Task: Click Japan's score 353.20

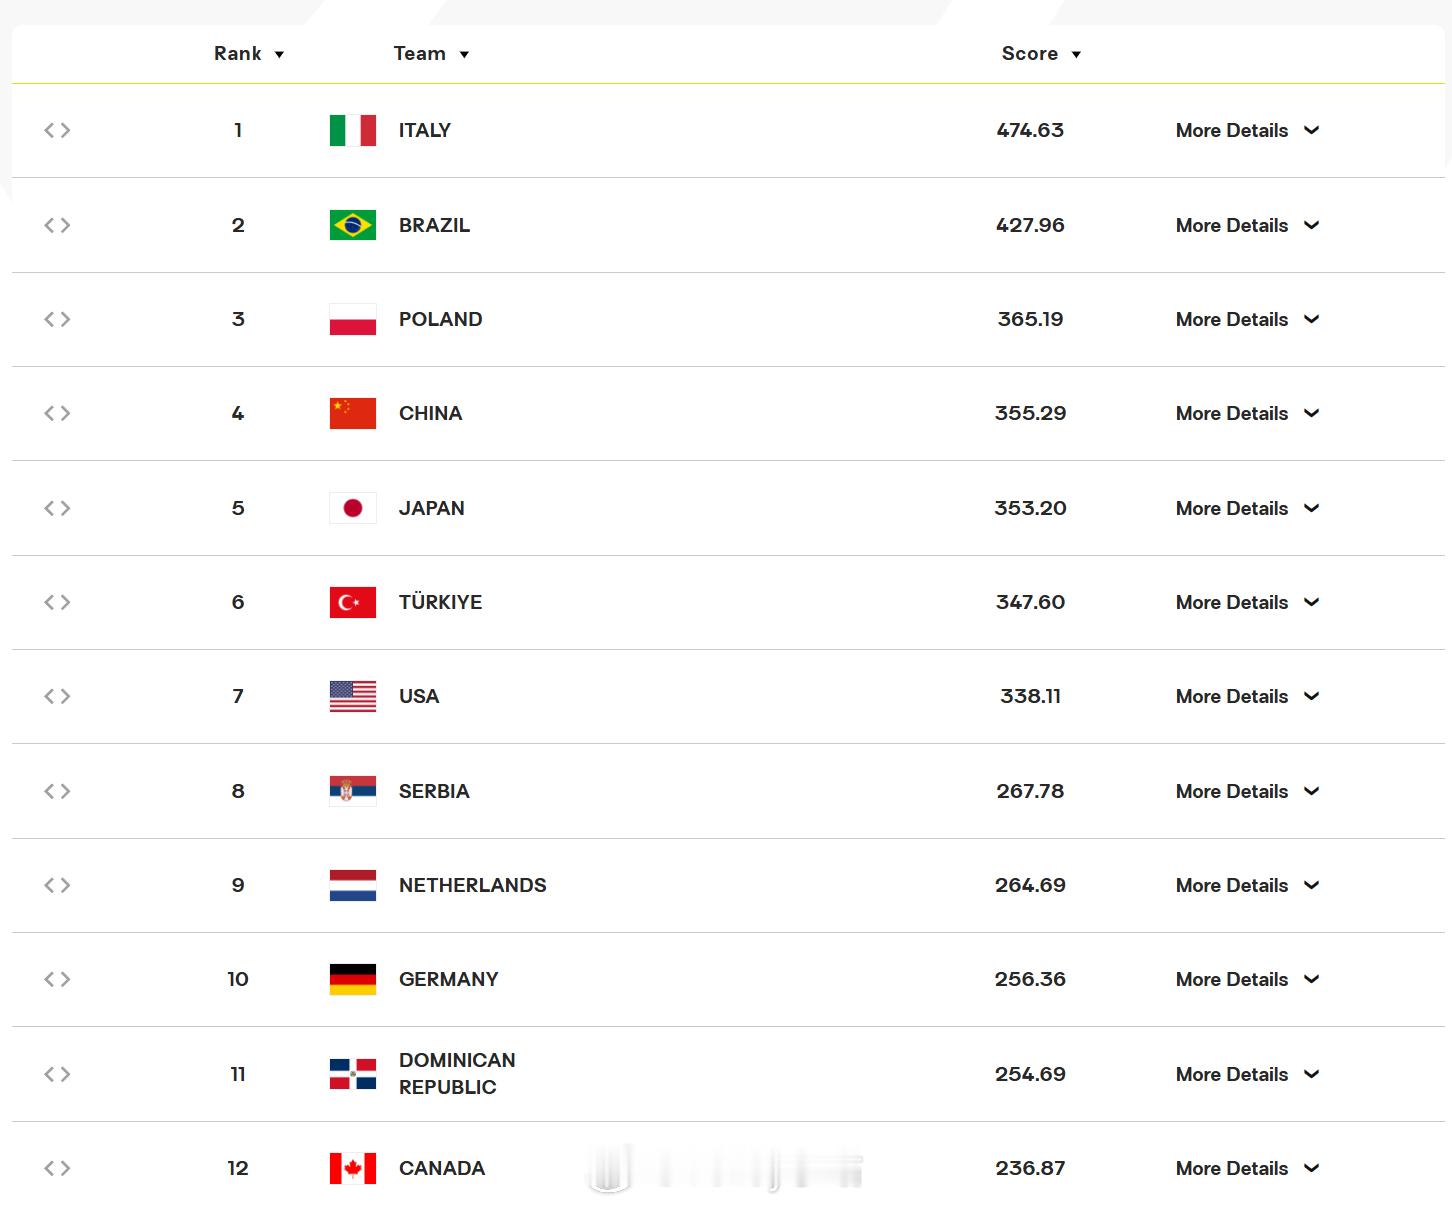Action: click(x=1030, y=508)
